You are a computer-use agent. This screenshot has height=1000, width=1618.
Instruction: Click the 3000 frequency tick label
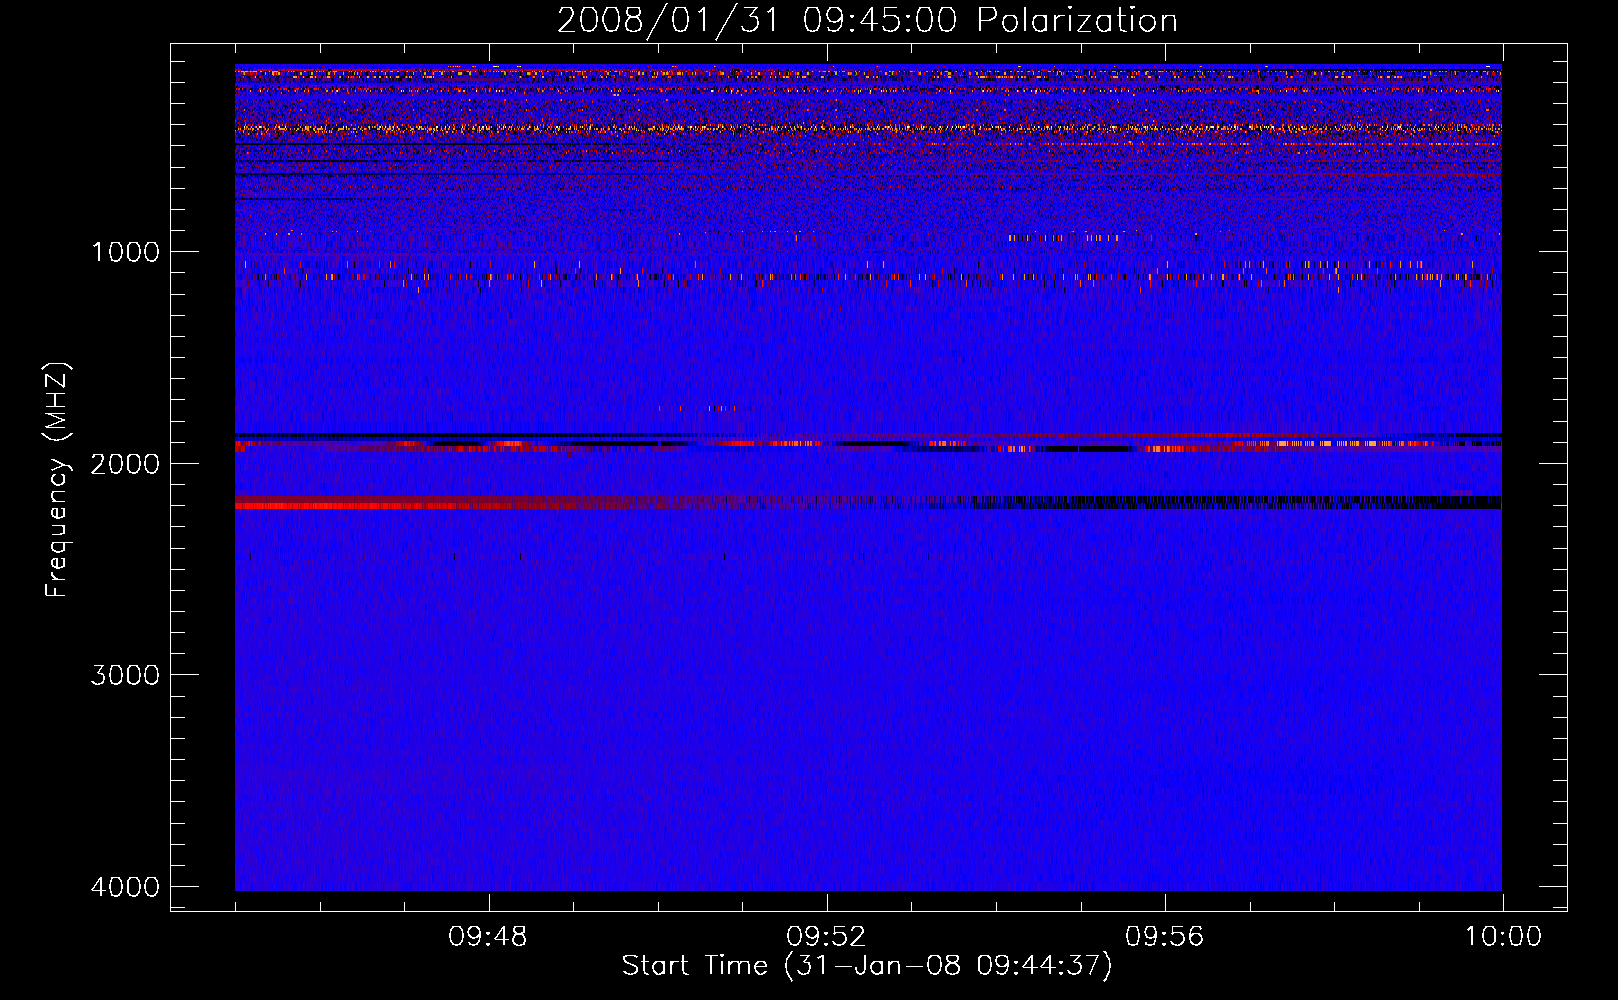tap(125, 675)
